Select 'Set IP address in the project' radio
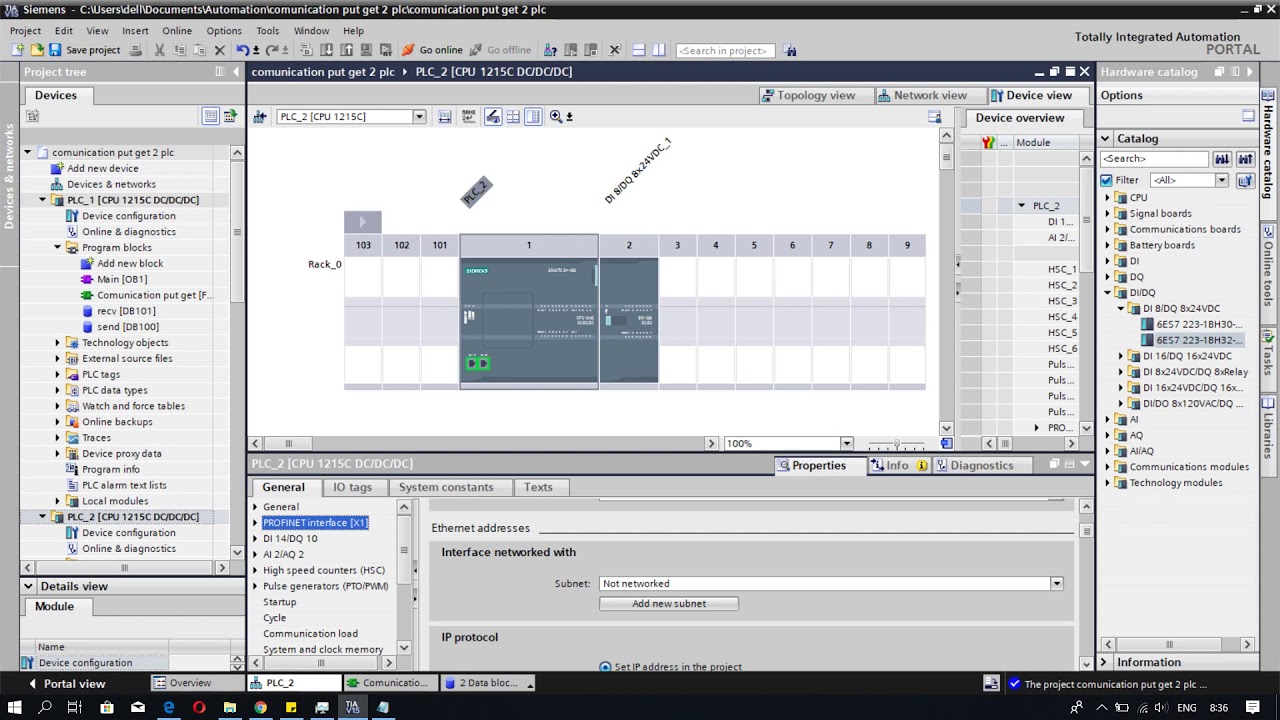Viewport: 1280px width, 720px height. (x=605, y=667)
